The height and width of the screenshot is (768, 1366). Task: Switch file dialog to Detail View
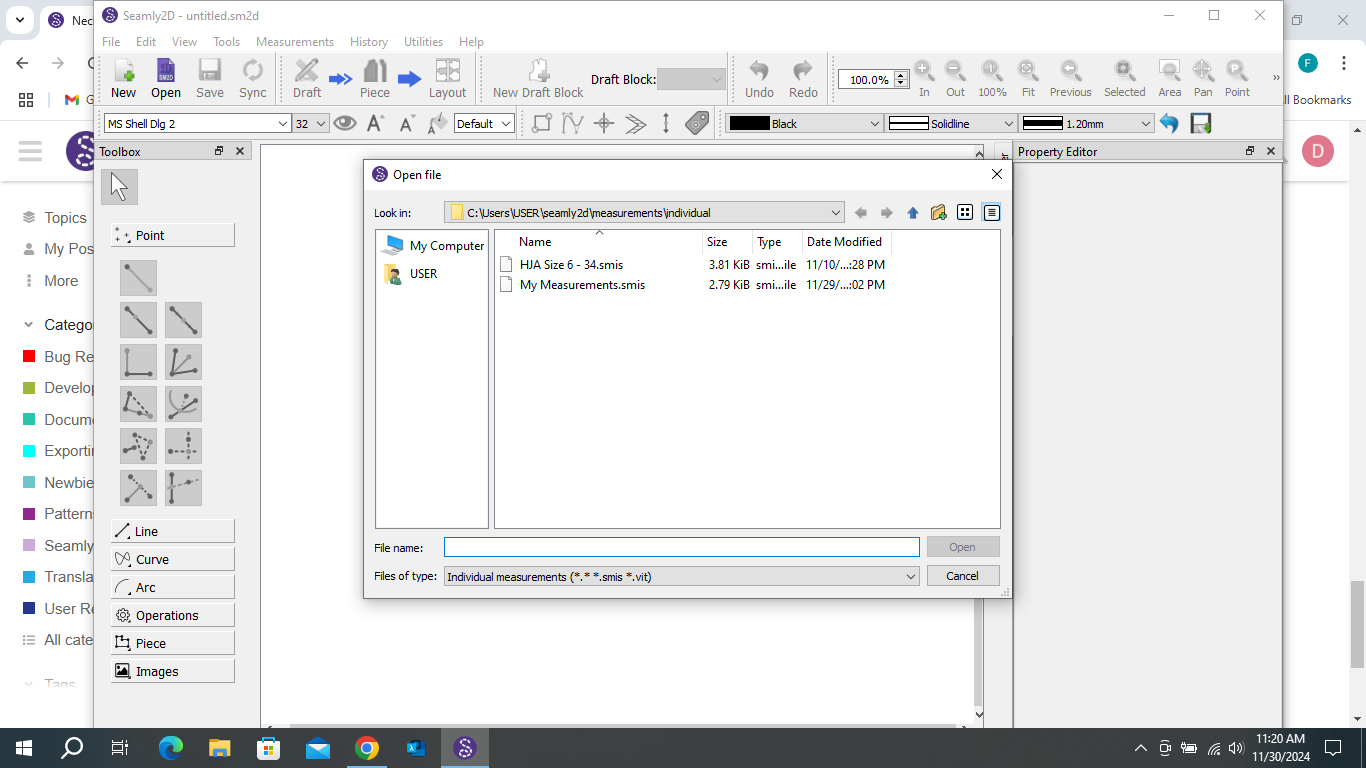click(x=991, y=212)
